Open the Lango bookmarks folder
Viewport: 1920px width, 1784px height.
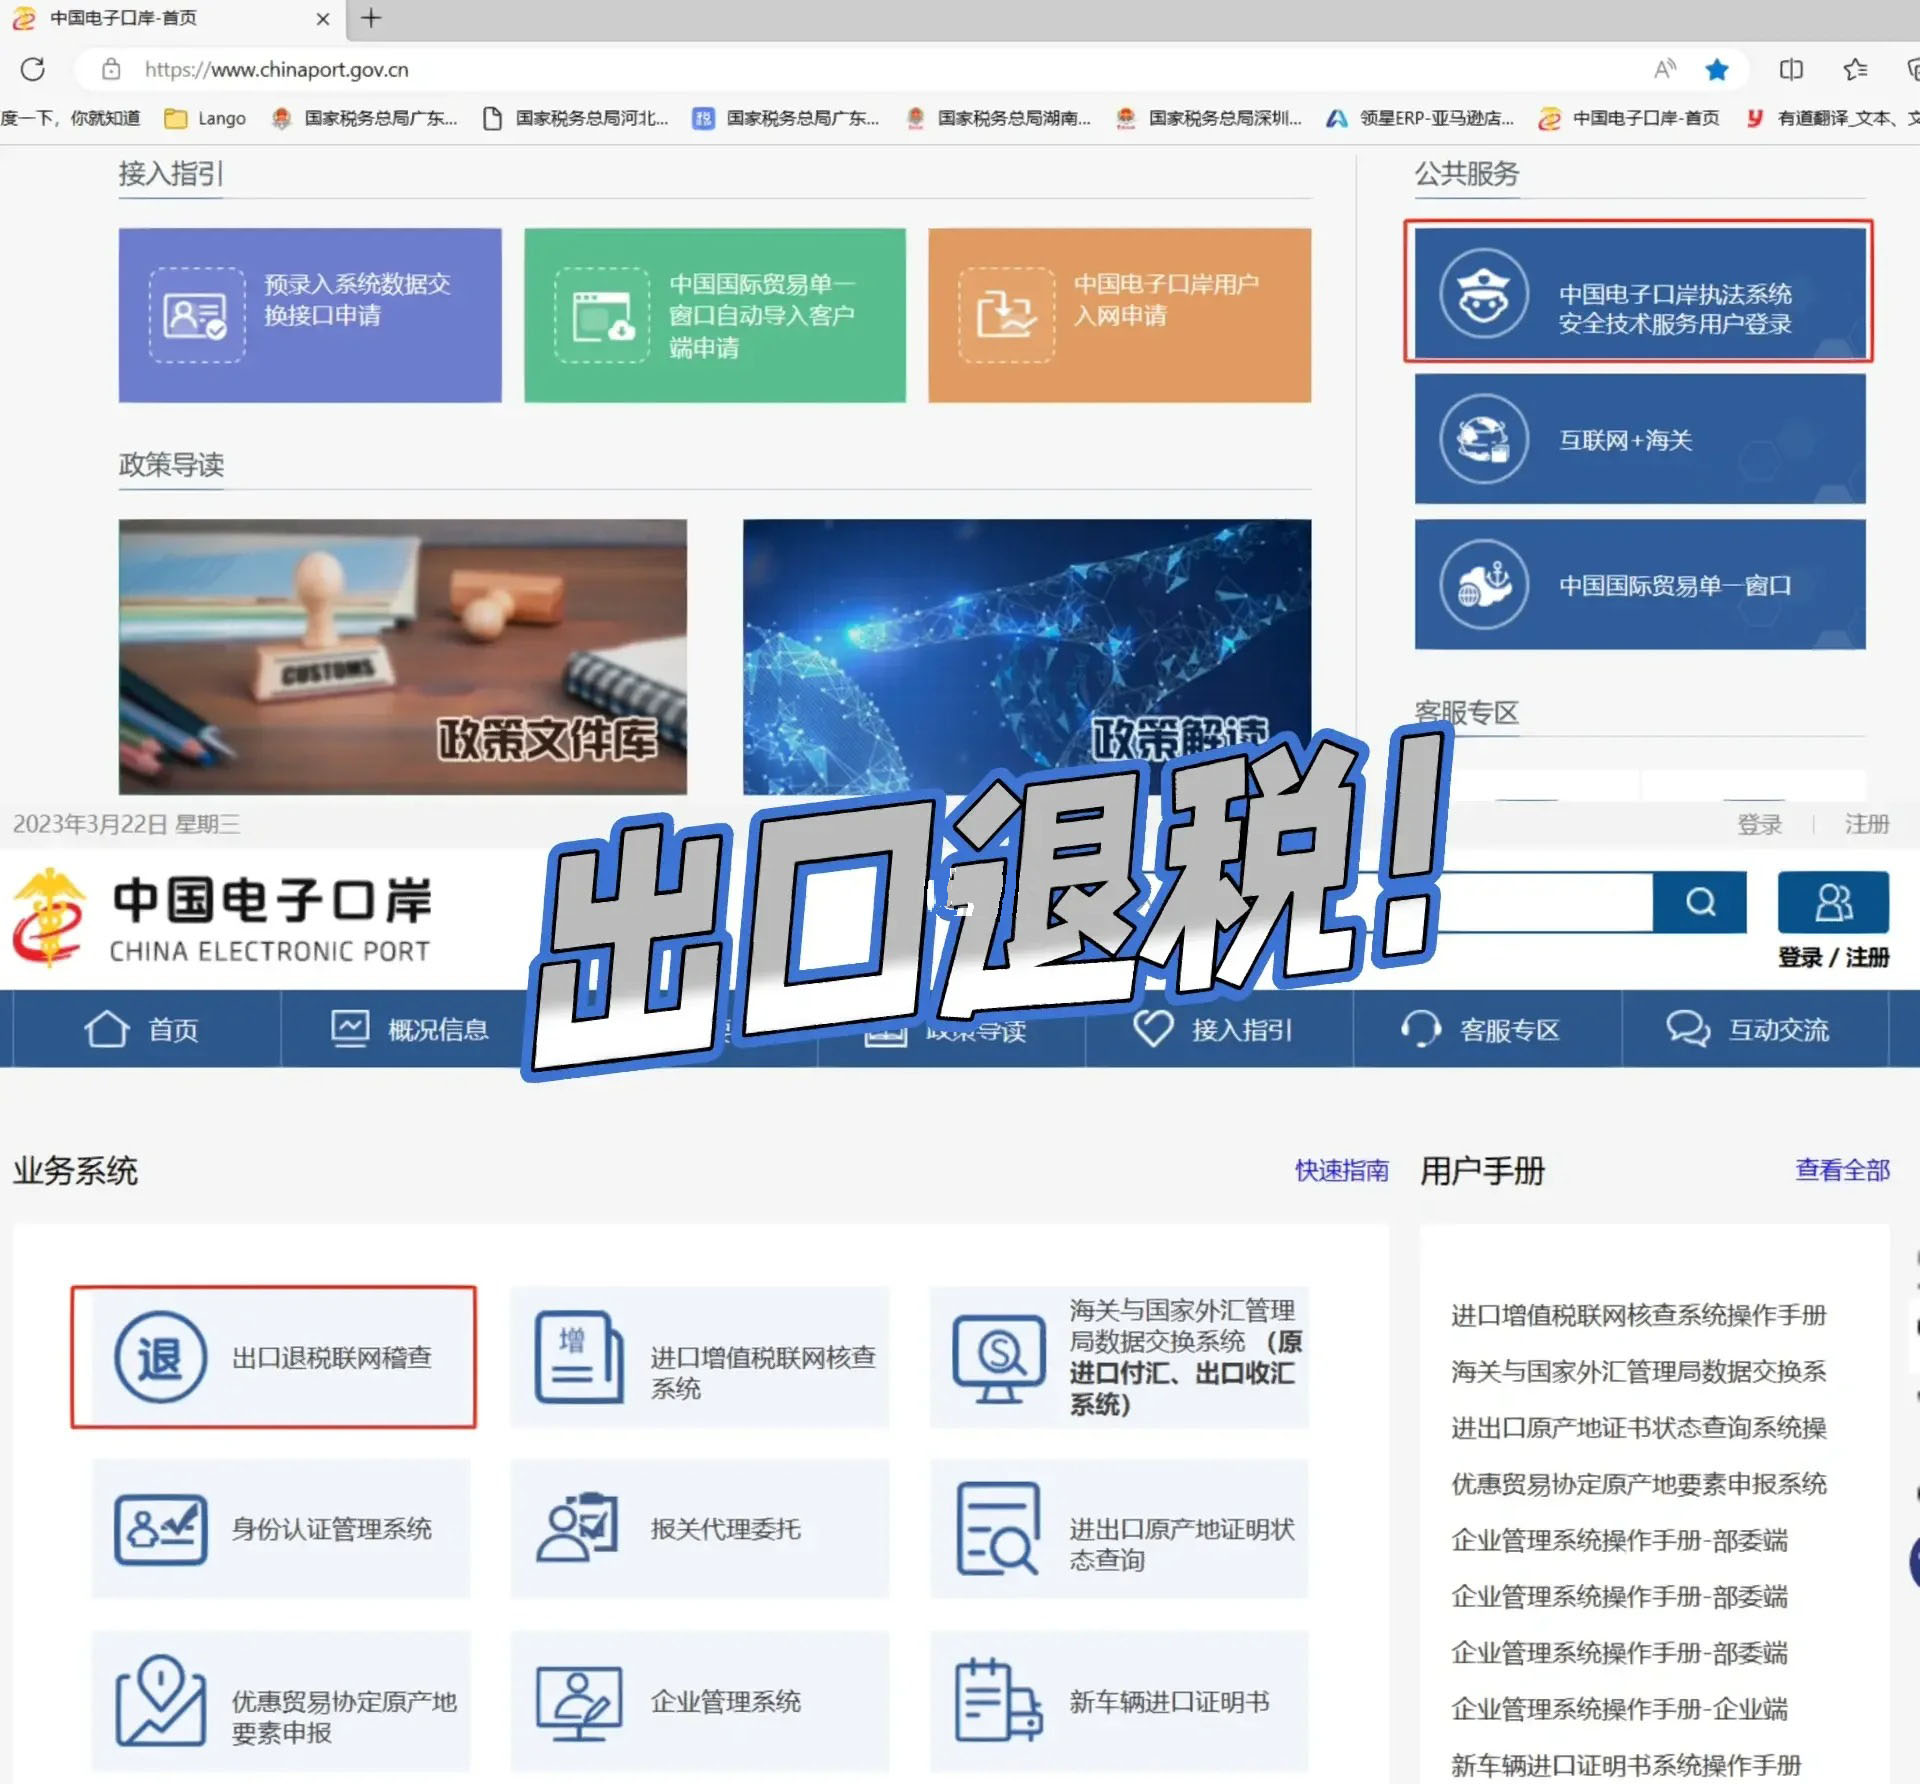click(205, 118)
